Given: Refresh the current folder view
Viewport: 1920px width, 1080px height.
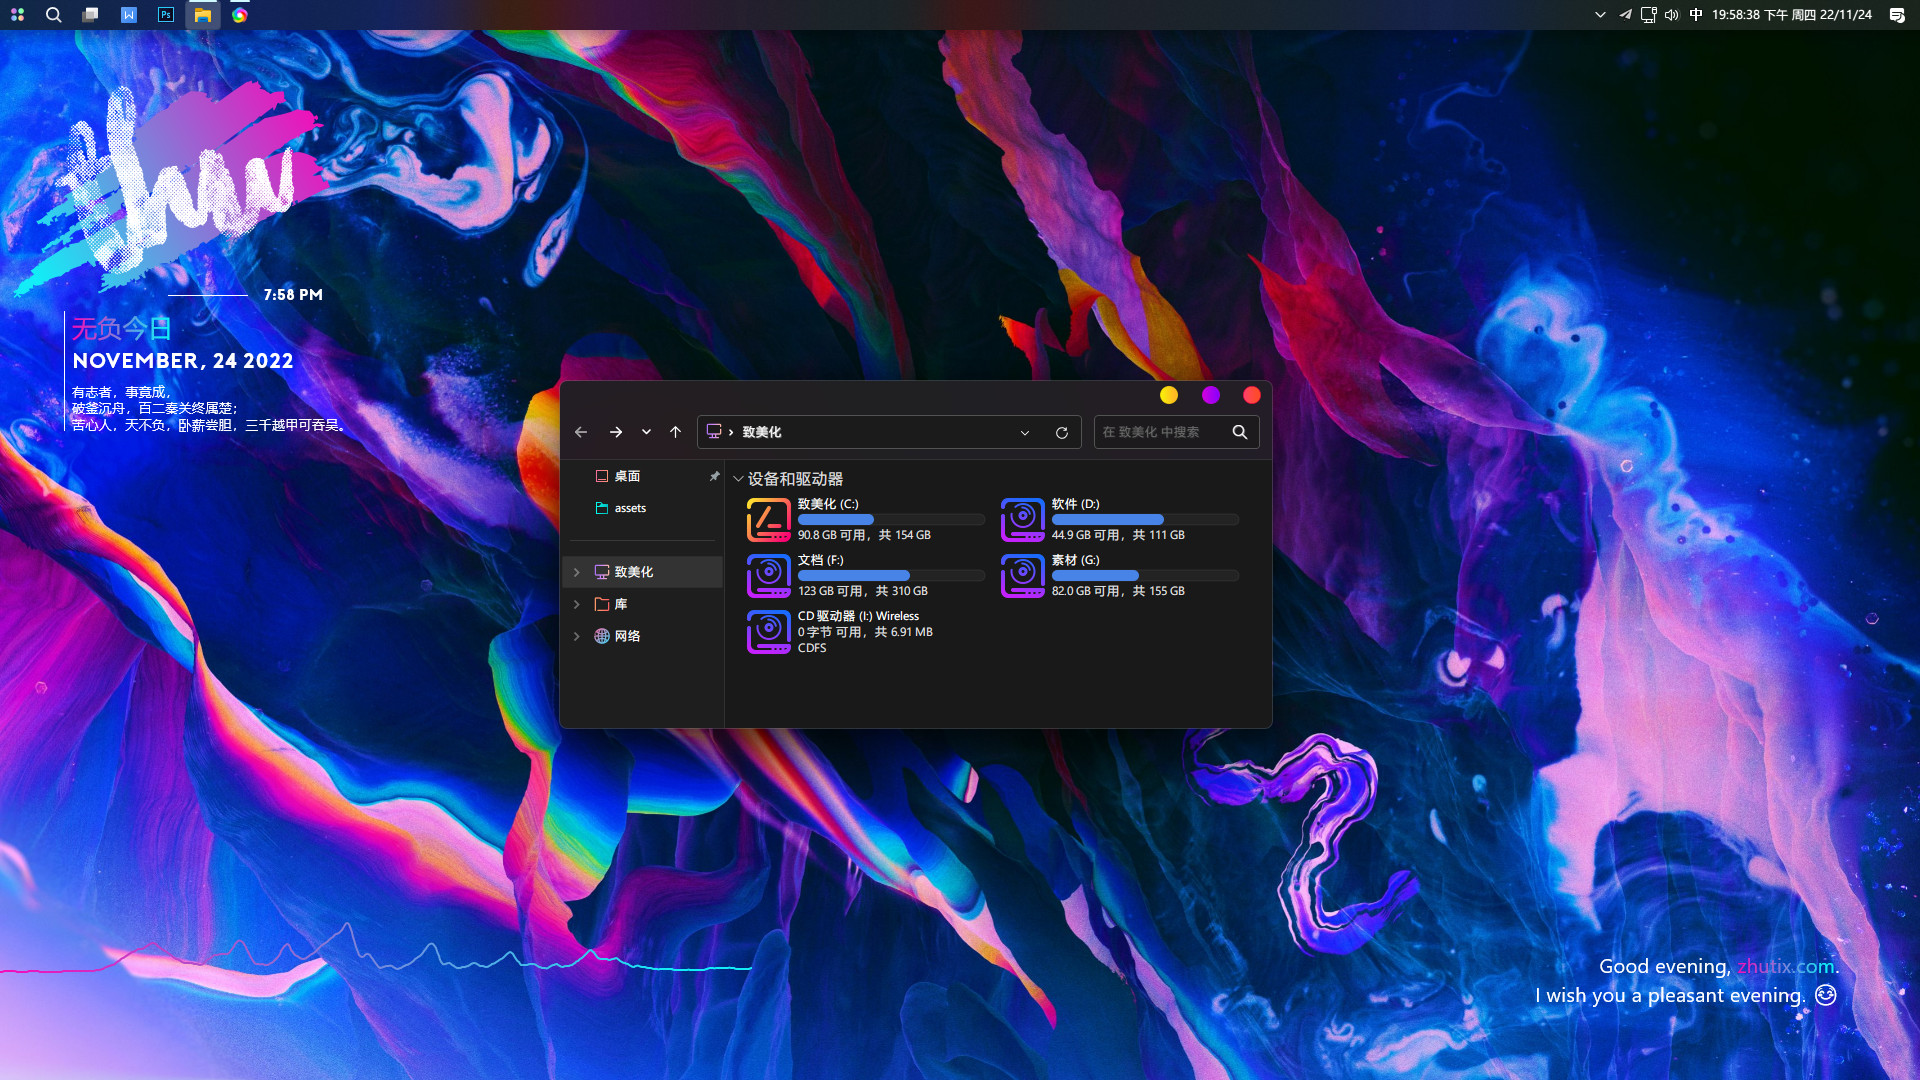Looking at the screenshot, I should [1060, 432].
